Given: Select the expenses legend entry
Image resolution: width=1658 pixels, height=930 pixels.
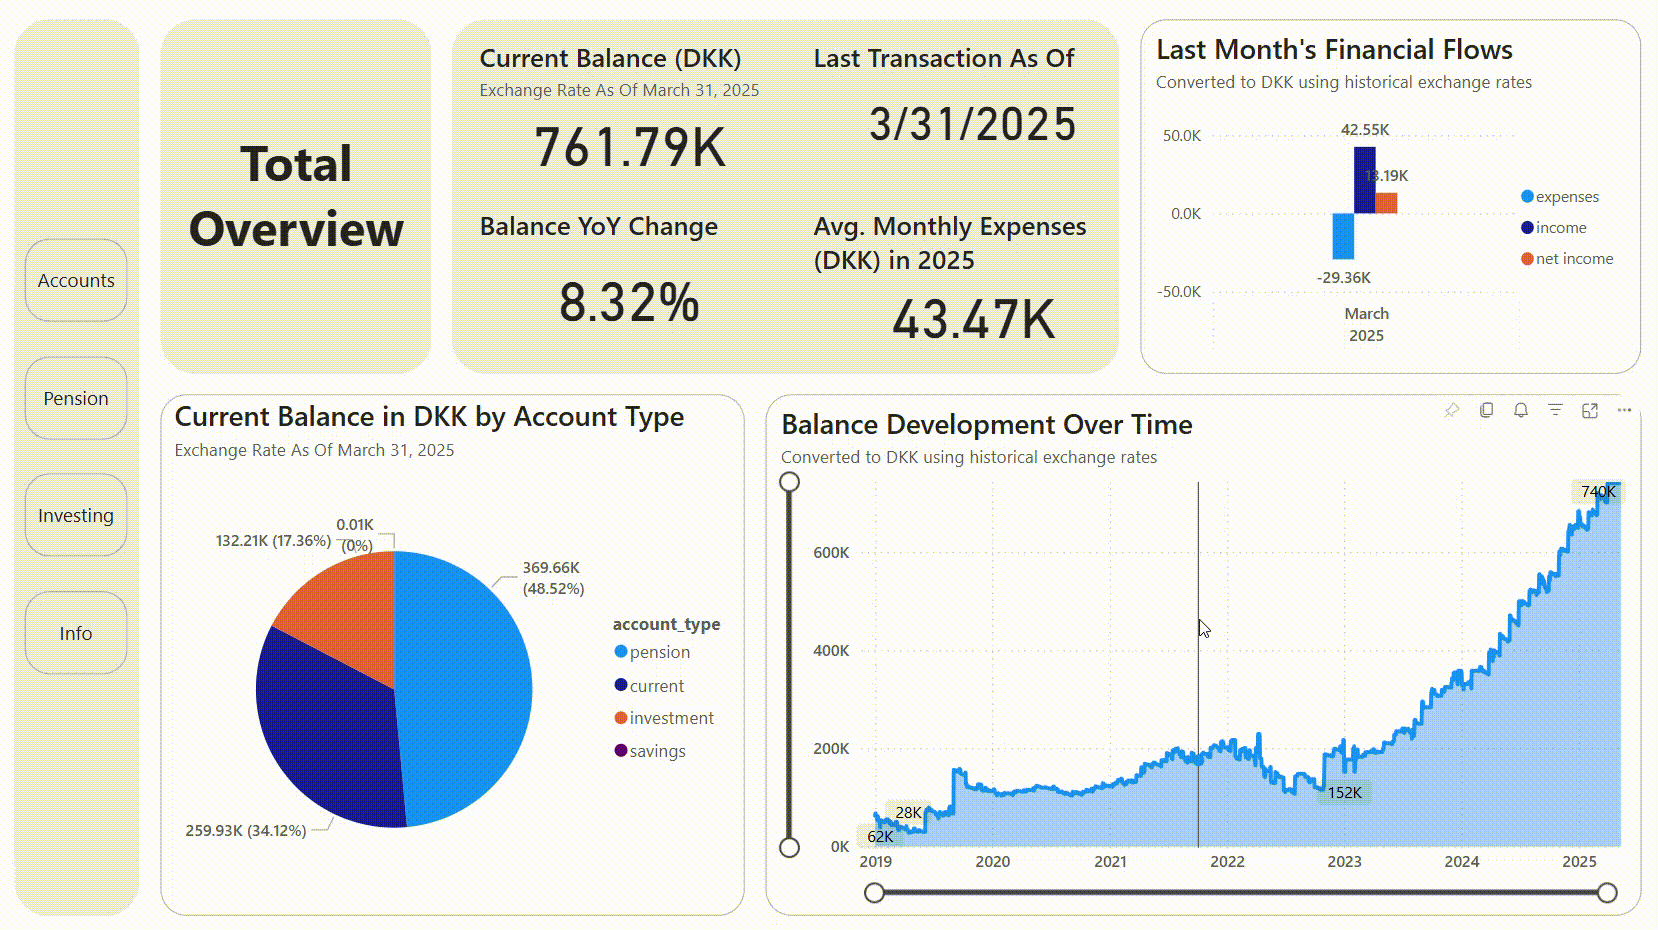Looking at the screenshot, I should coord(1560,197).
